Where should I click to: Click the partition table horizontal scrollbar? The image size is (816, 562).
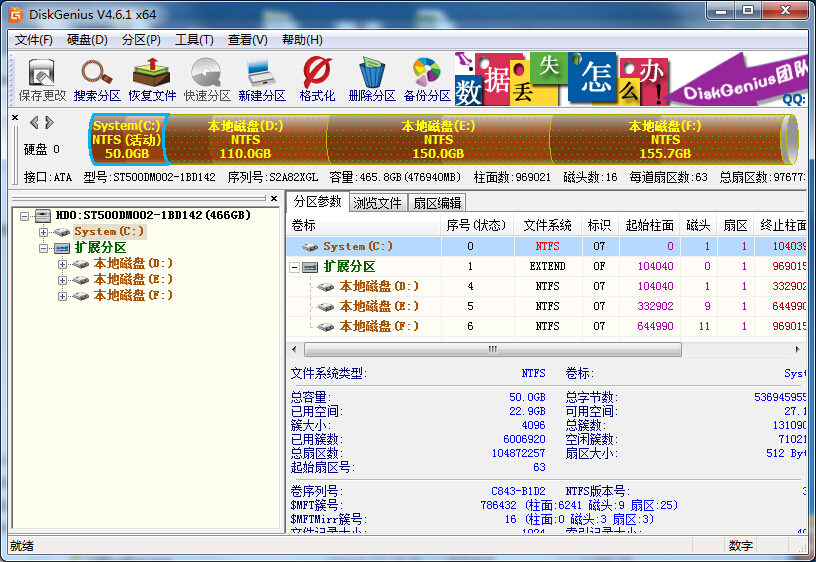pyautogui.click(x=490, y=350)
